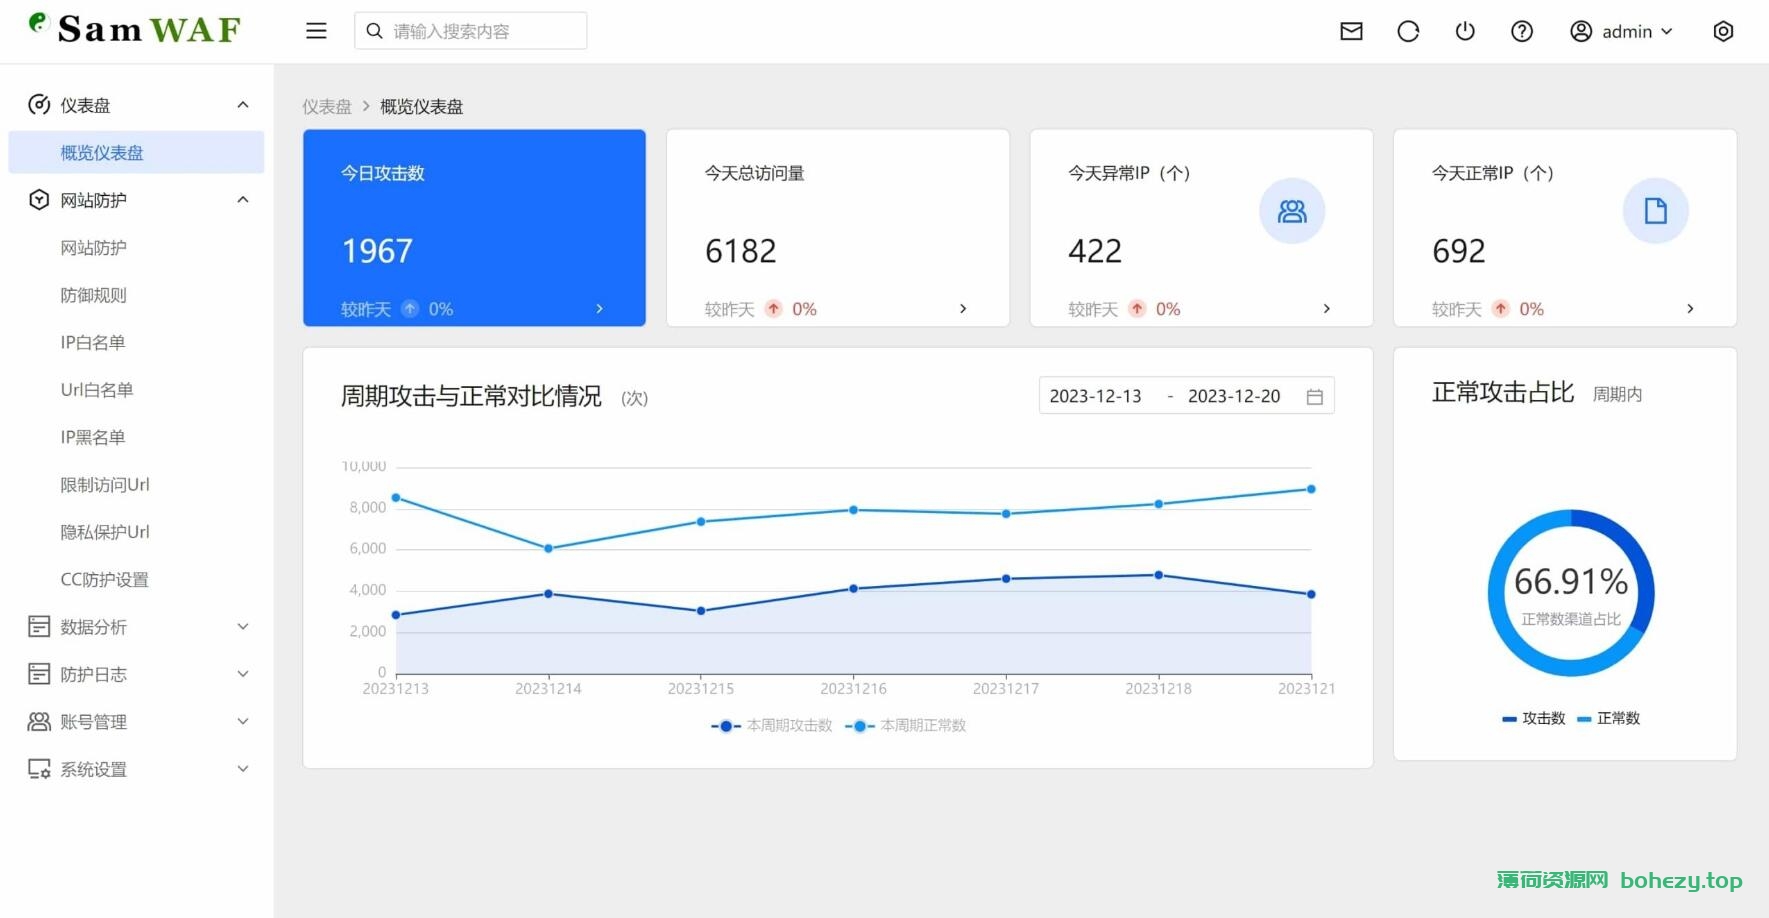Click 概览仪表盘 breadcrumb text
The image size is (1769, 918).
(421, 107)
